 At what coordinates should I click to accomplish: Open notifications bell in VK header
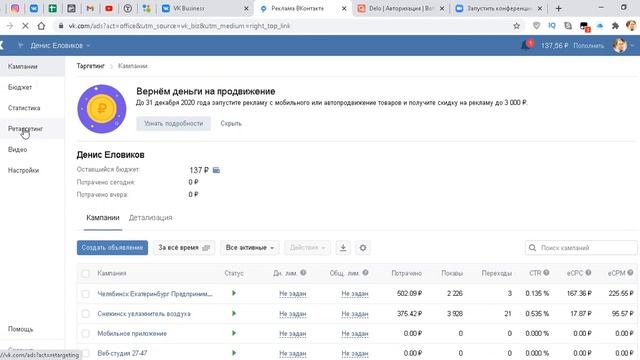pos(526,44)
